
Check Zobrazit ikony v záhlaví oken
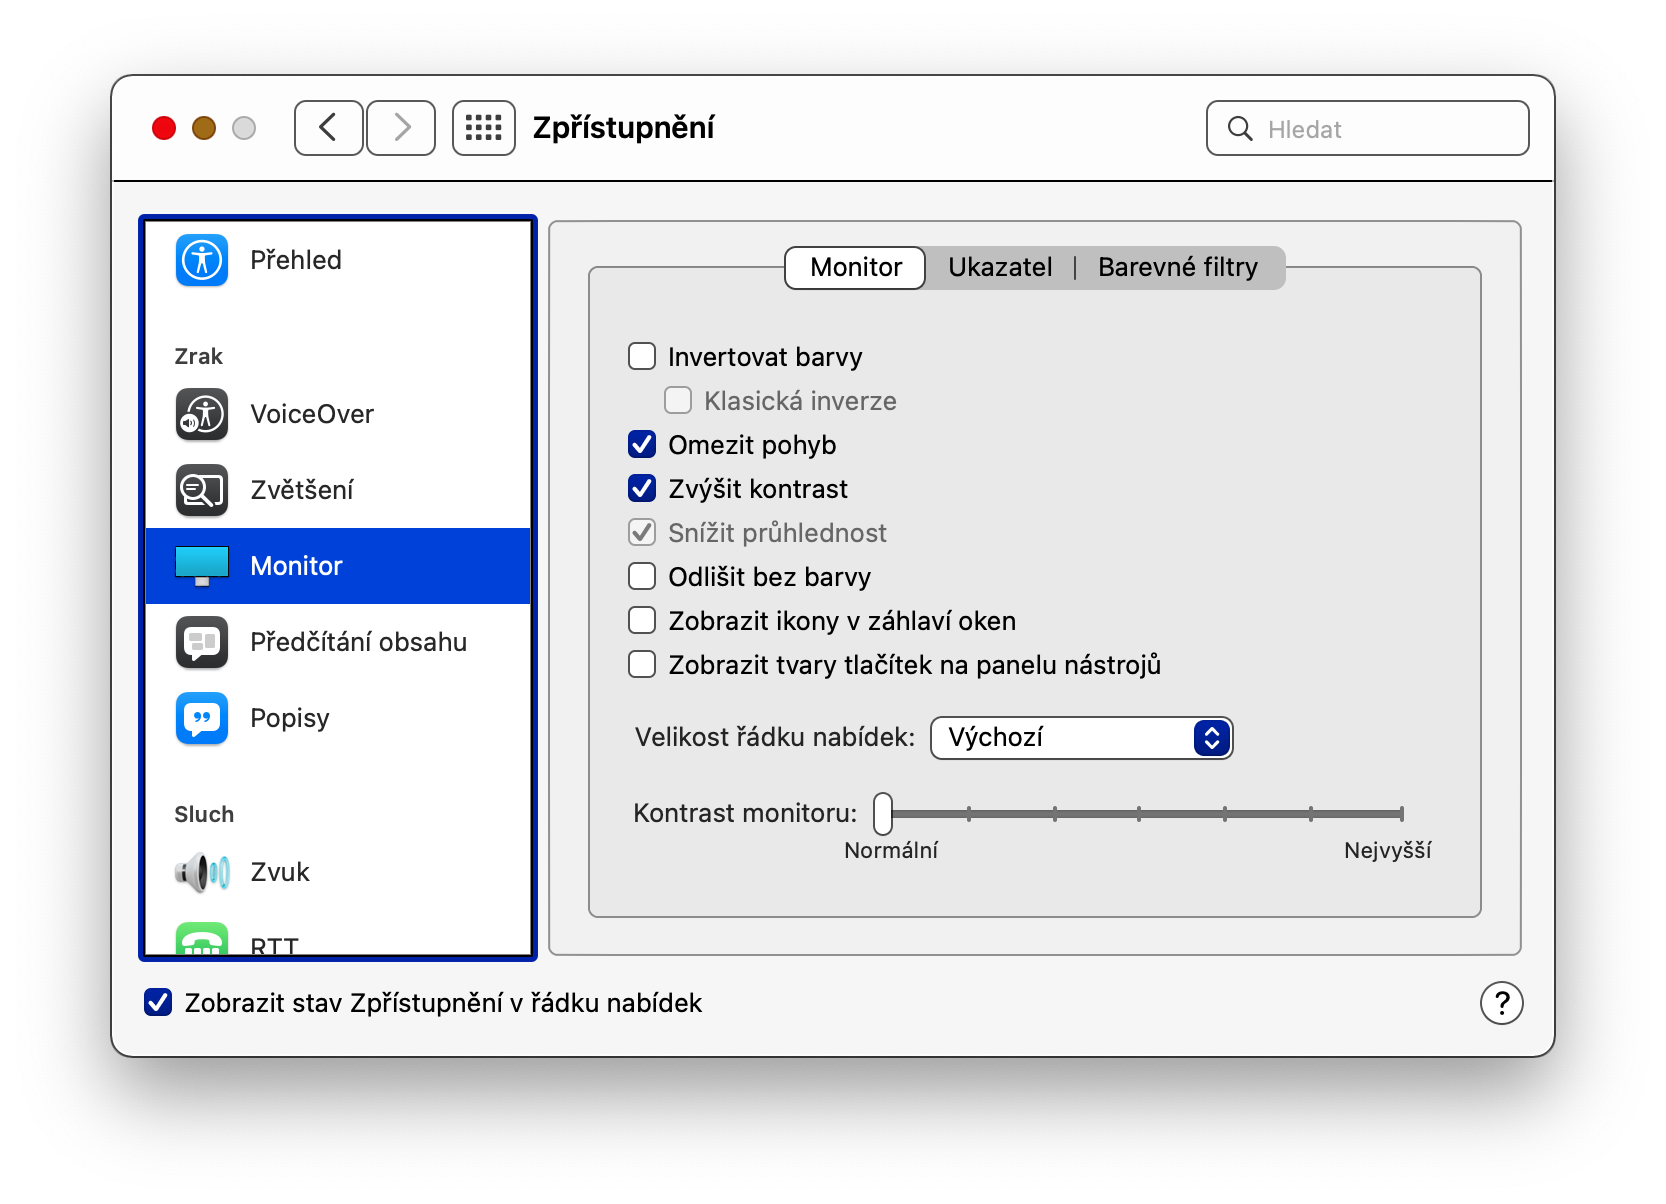642,620
